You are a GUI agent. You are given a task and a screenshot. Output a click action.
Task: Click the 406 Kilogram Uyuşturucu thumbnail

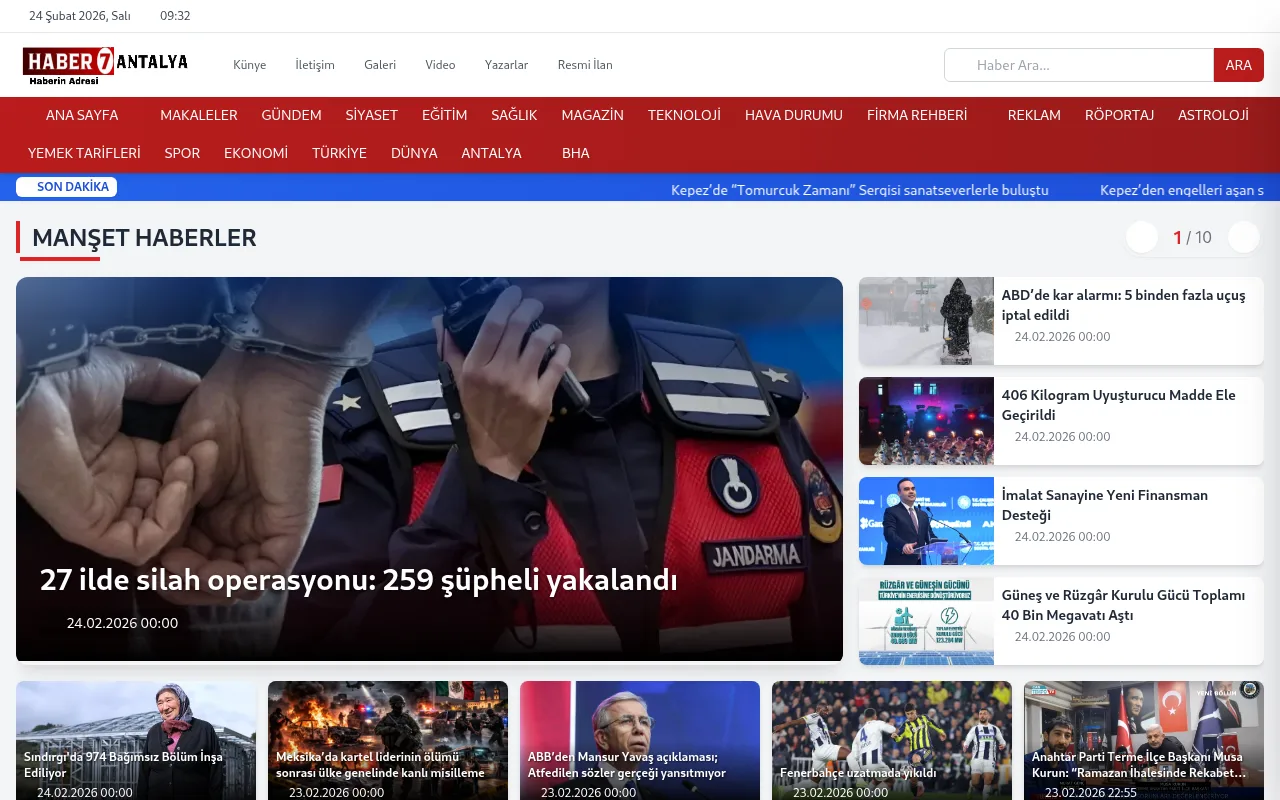926,421
